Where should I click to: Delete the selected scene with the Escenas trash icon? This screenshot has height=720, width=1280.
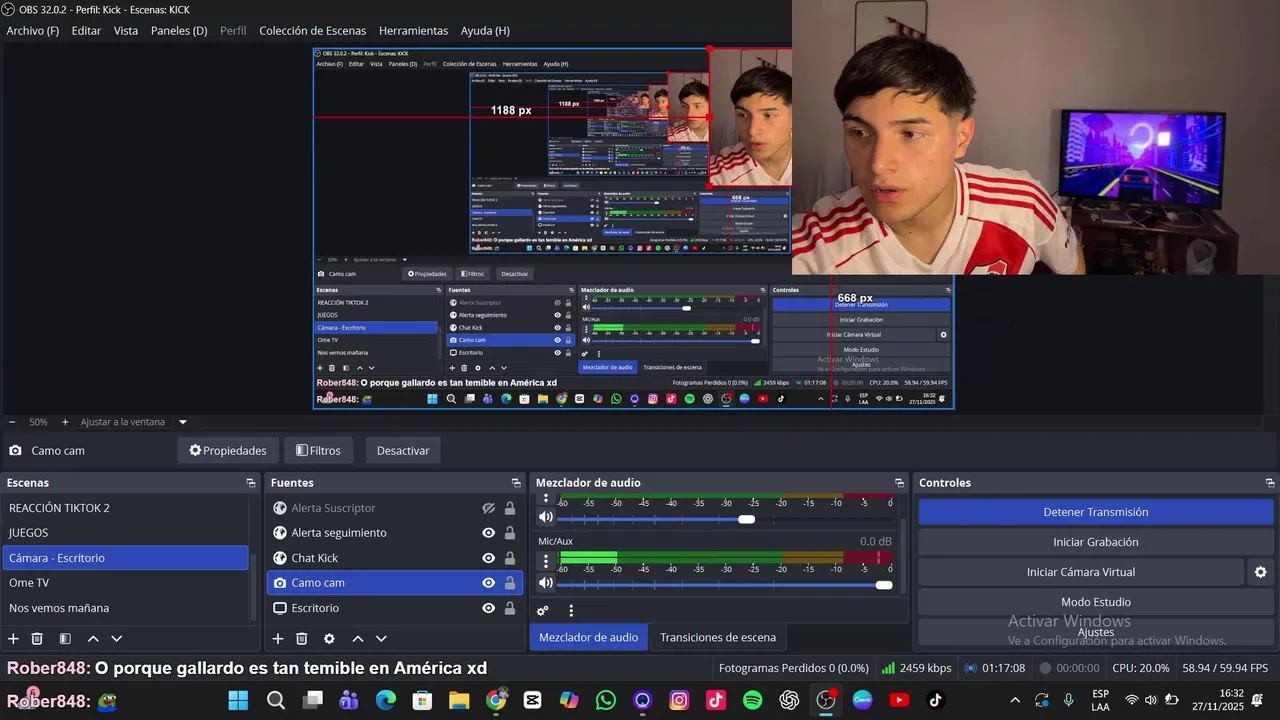37,638
